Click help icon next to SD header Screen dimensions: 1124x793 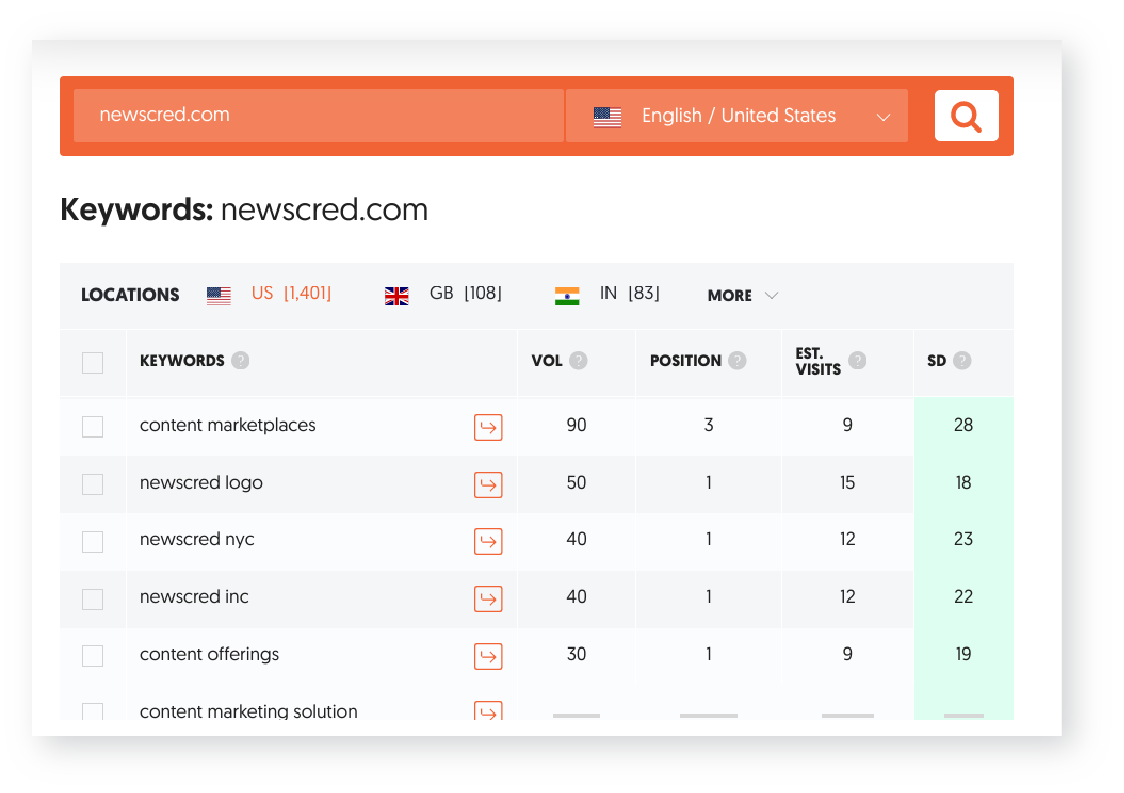tap(962, 361)
